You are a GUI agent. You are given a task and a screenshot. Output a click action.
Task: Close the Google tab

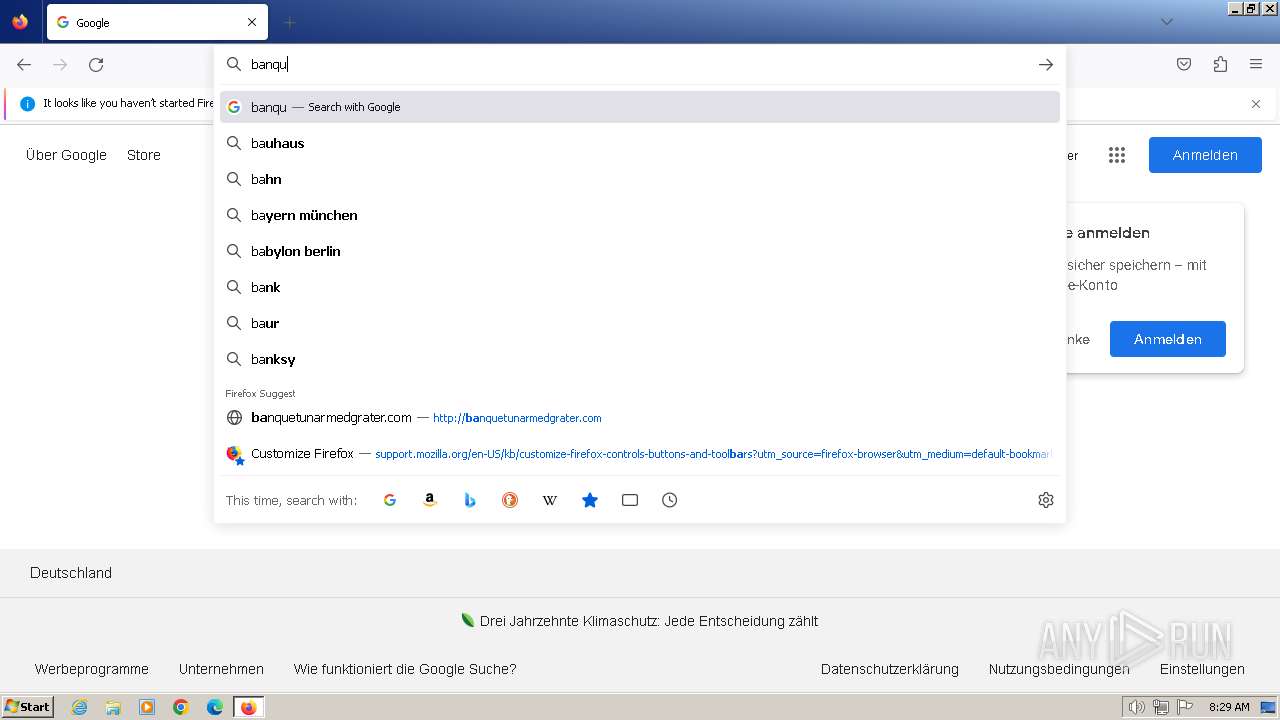coord(252,22)
